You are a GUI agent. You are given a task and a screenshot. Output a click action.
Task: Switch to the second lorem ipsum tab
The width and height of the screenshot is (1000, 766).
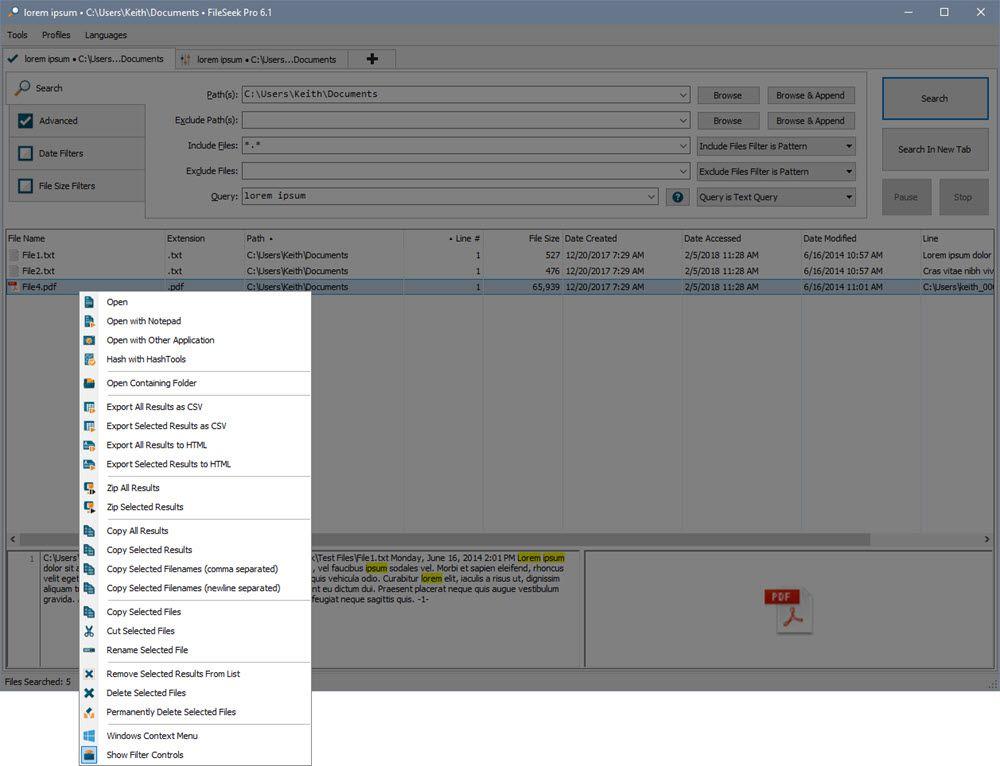pos(261,59)
